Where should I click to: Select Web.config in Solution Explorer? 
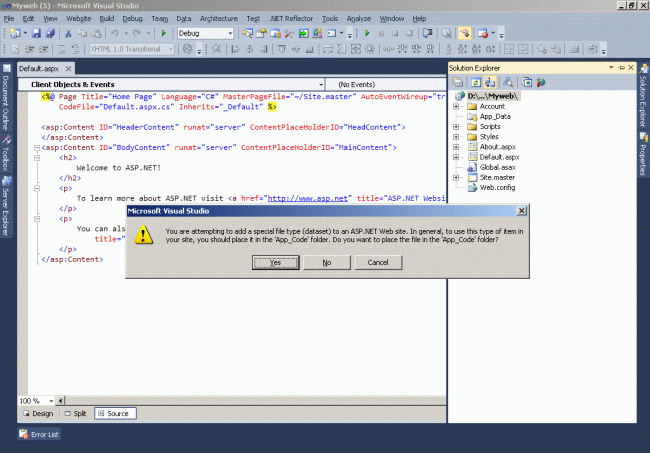(497, 188)
